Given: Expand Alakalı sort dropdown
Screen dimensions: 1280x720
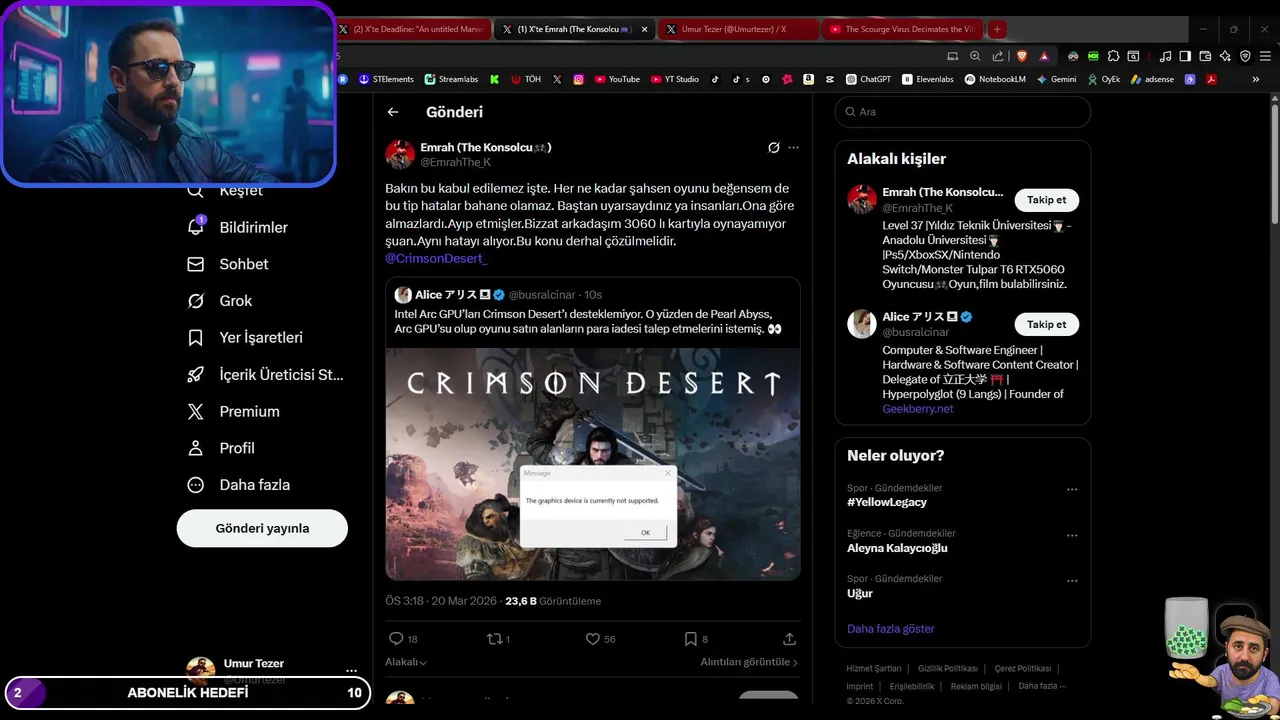Looking at the screenshot, I should tap(406, 662).
